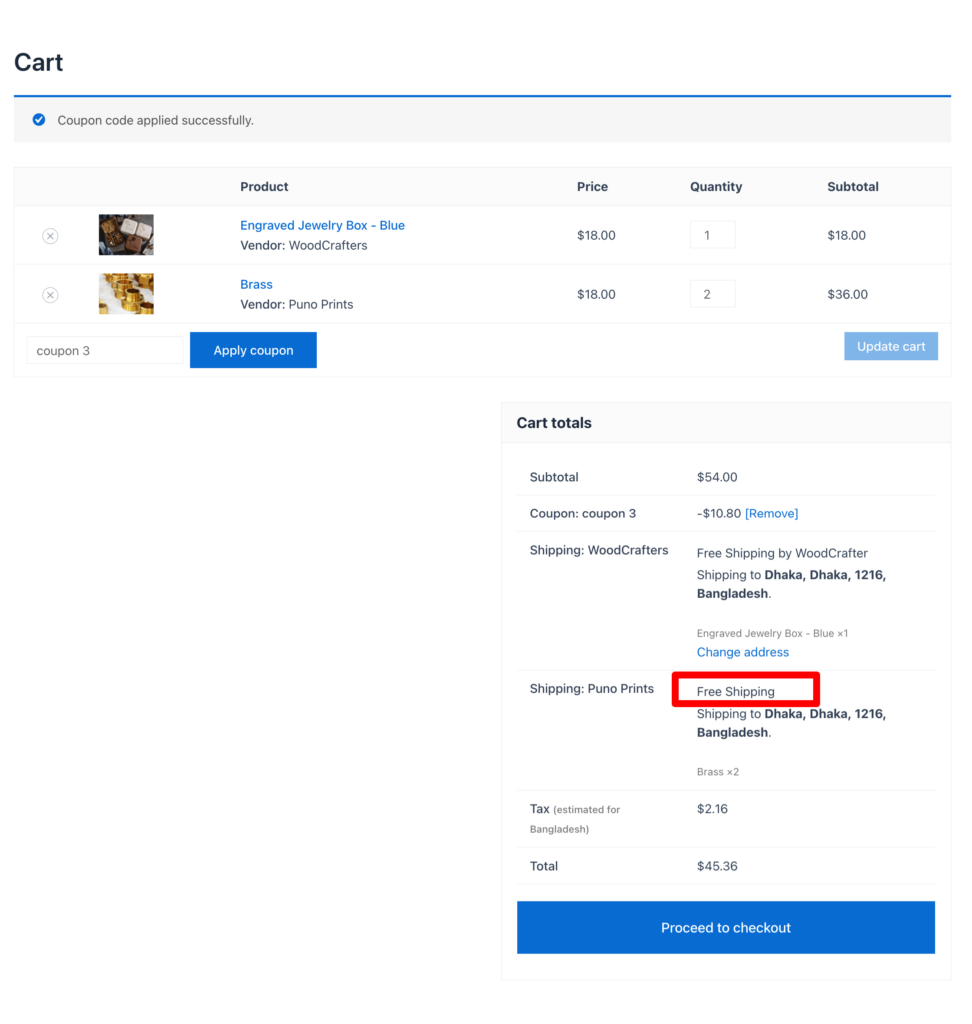Apply the entered coupon code
The image size is (972, 1024).
(x=252, y=350)
